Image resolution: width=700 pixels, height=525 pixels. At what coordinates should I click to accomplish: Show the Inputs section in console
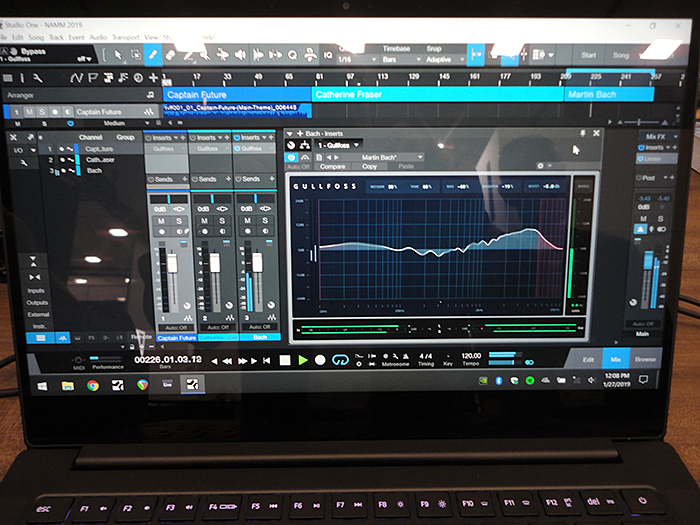36,291
